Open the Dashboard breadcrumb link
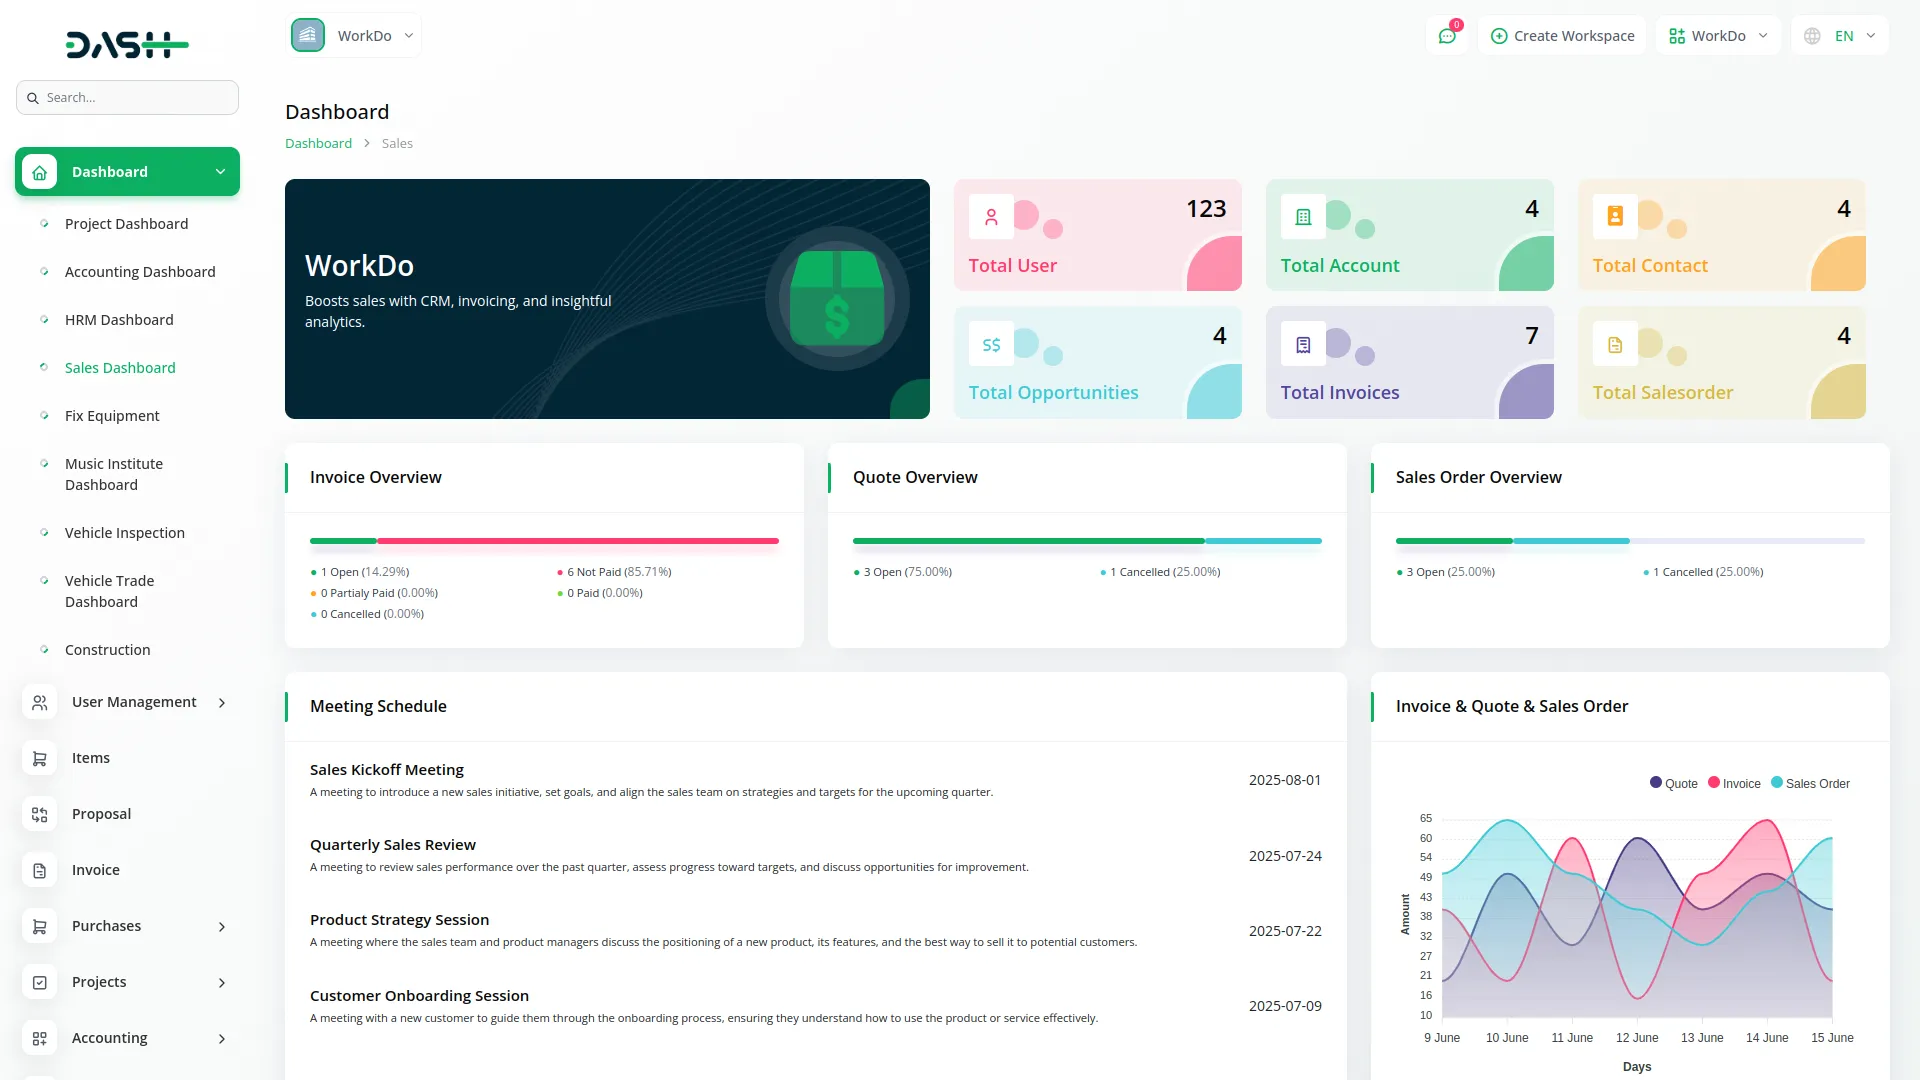The height and width of the screenshot is (1080, 1920). click(x=318, y=143)
